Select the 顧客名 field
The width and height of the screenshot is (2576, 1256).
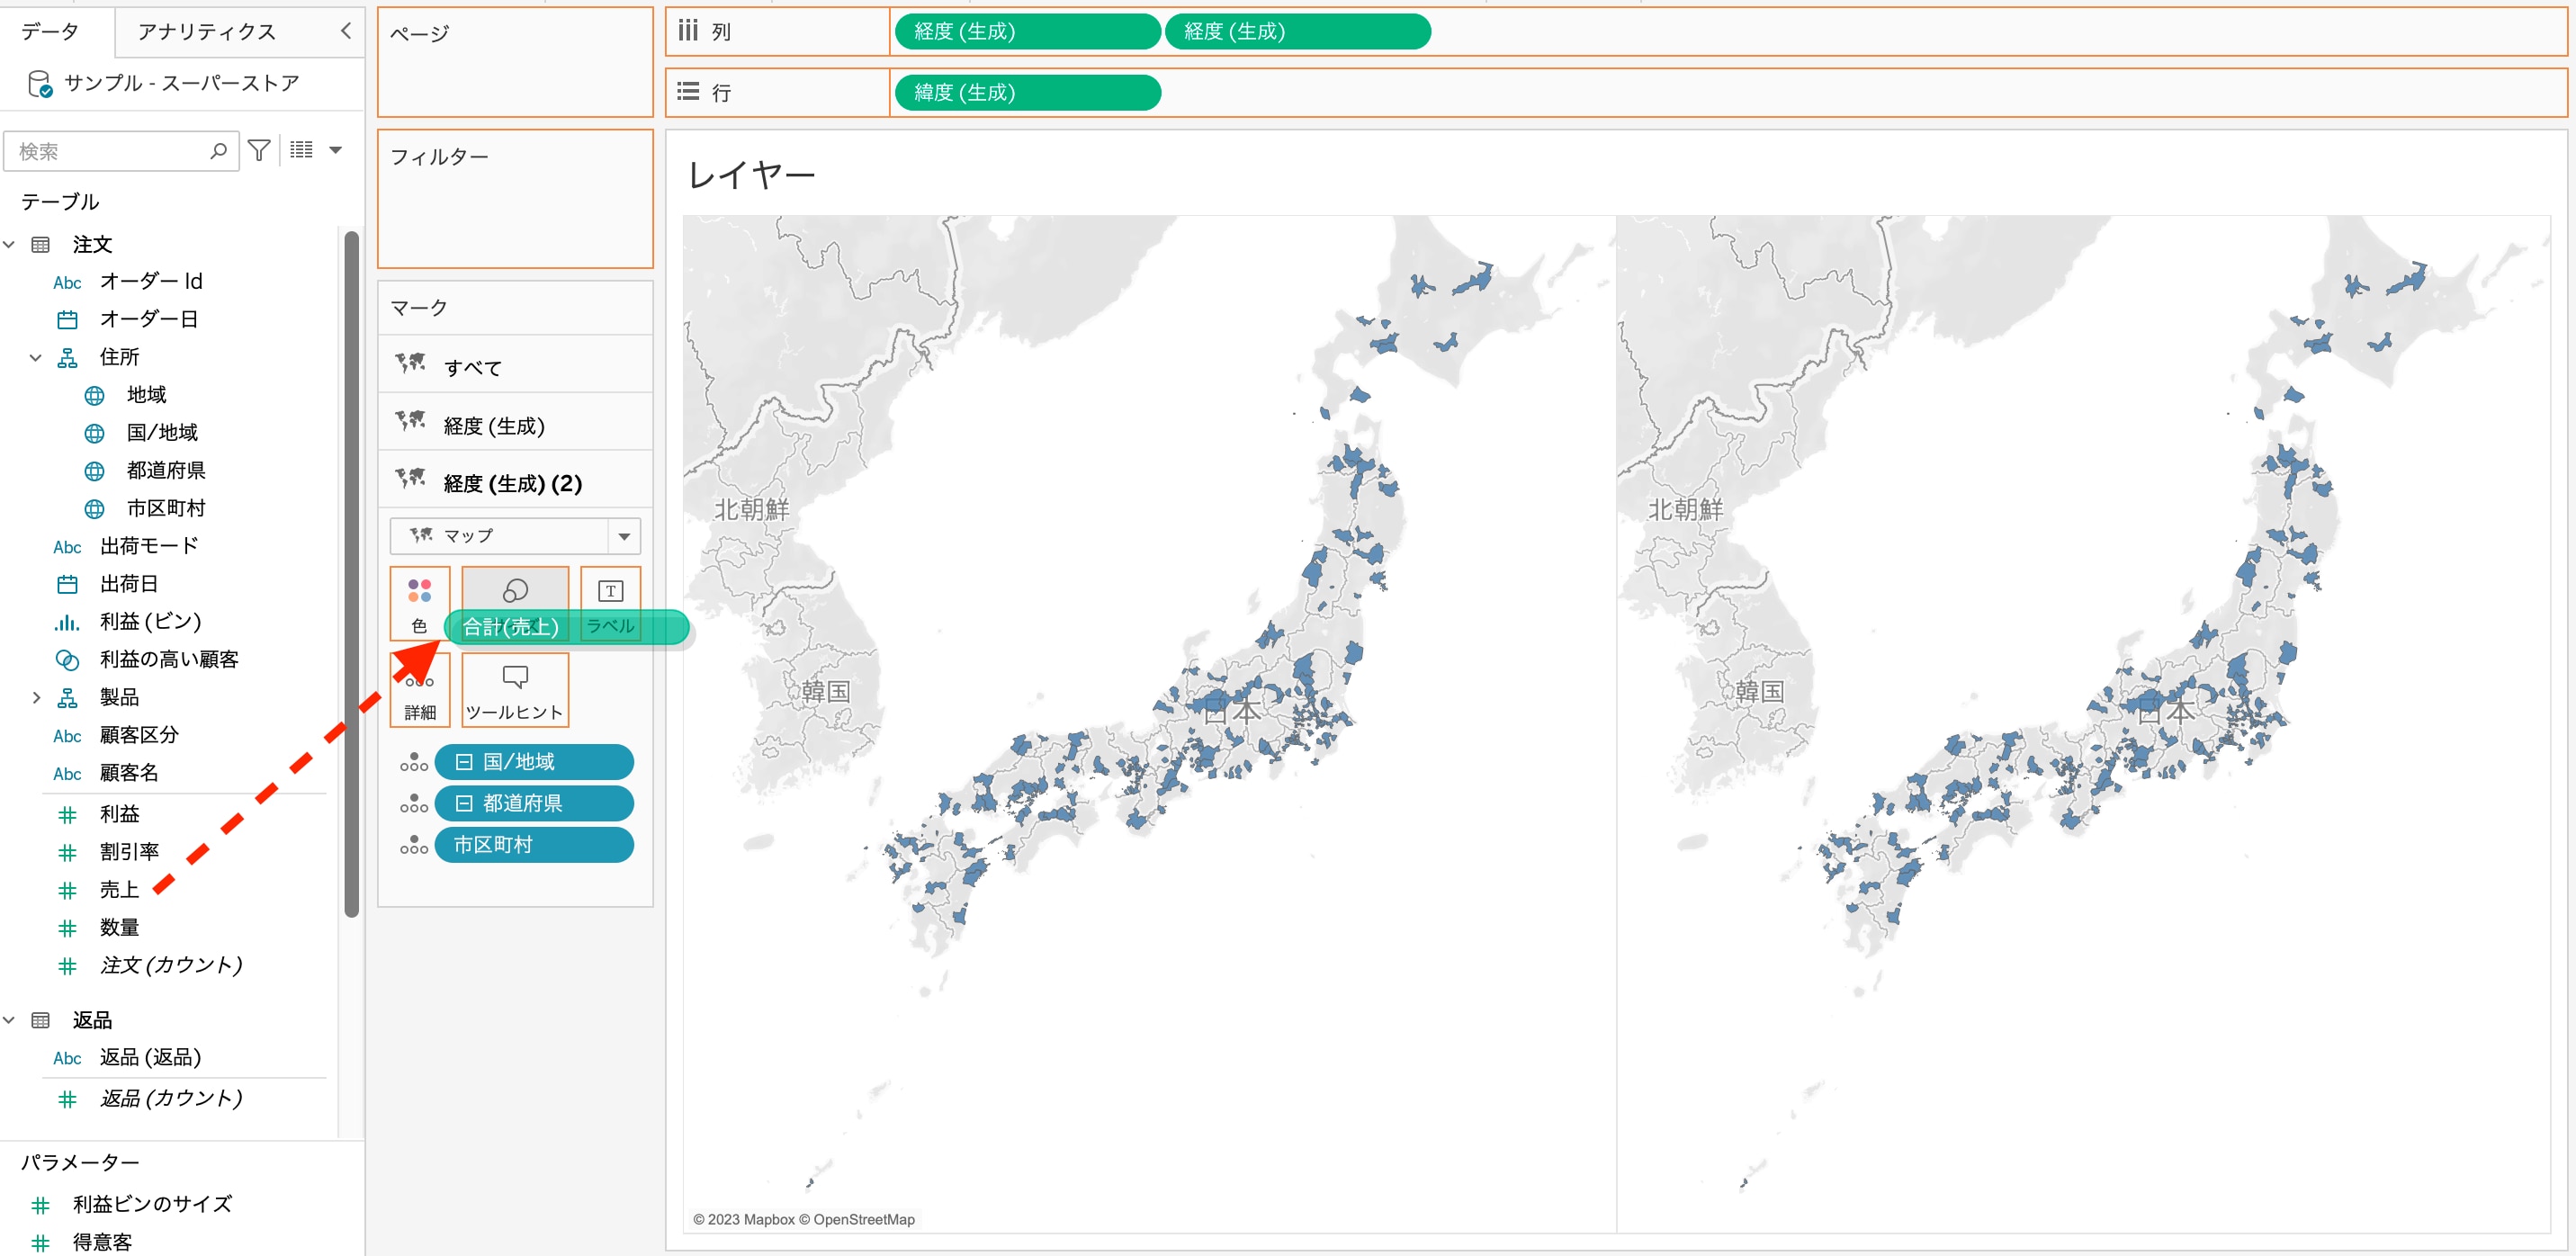(x=129, y=773)
